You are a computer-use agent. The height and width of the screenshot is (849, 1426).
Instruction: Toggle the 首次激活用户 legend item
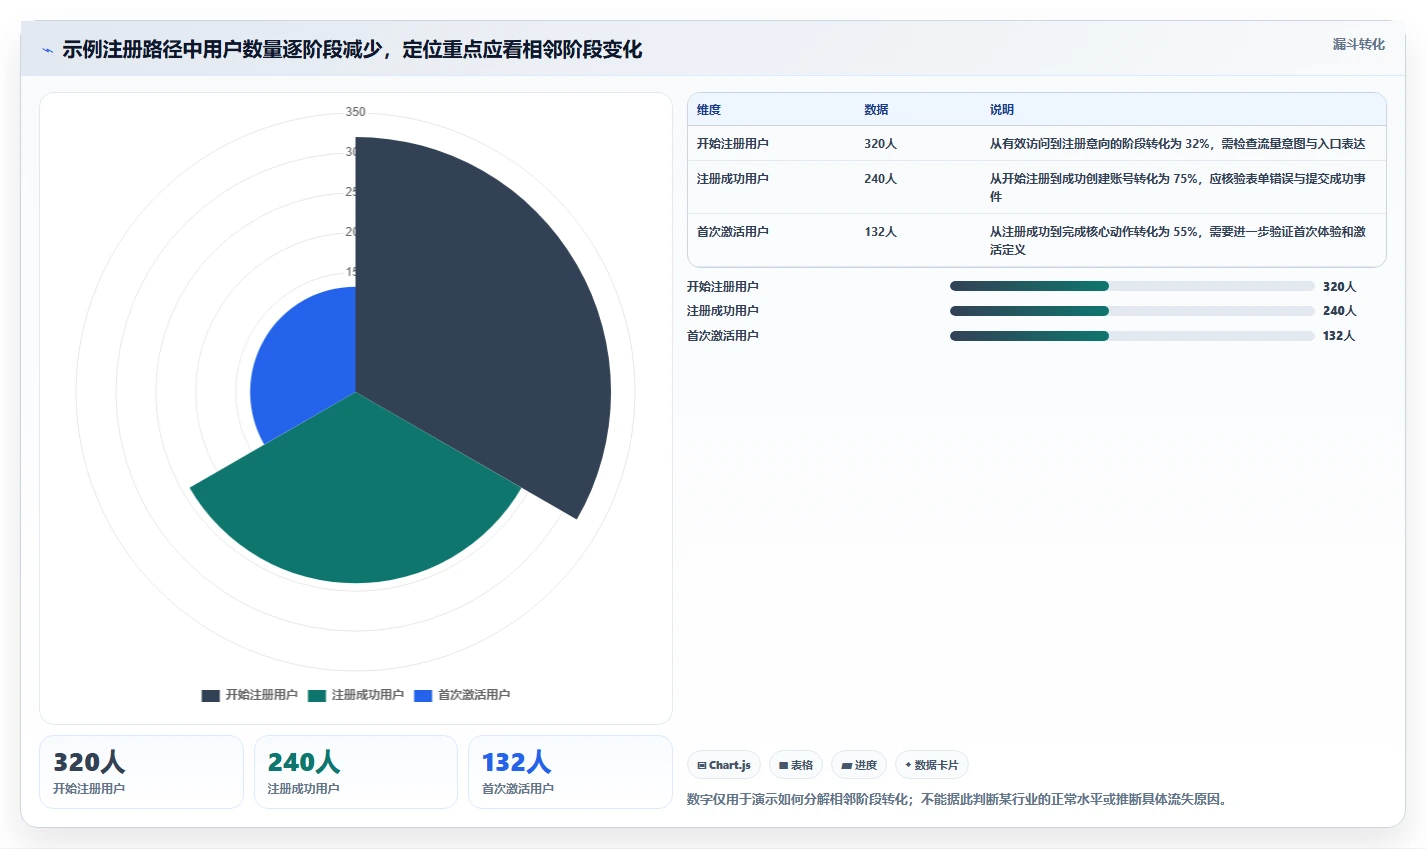click(462, 695)
